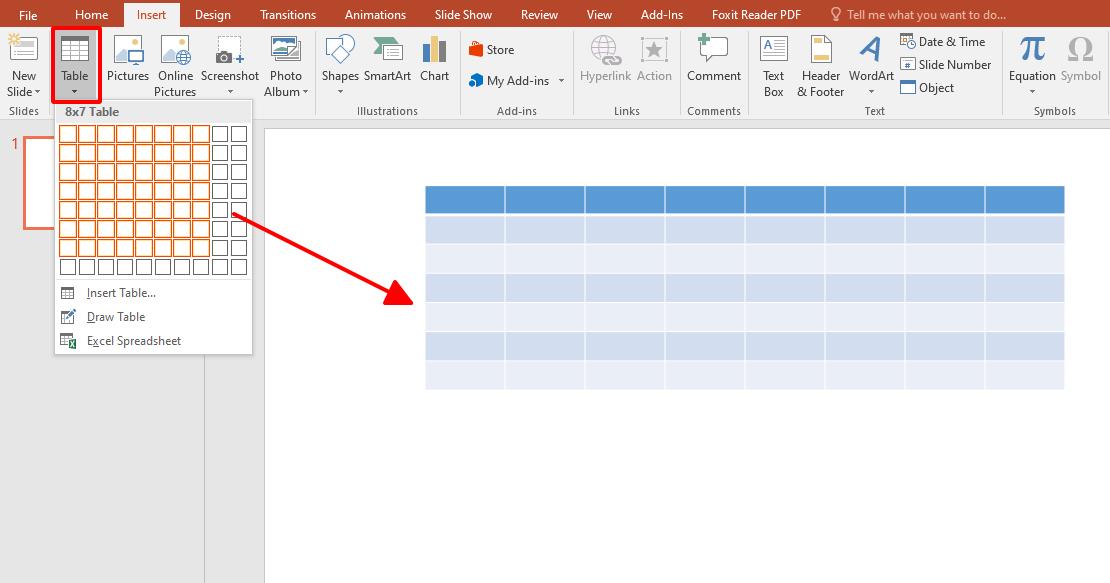
Task: Open the Equation tool
Action: pos(1030,60)
